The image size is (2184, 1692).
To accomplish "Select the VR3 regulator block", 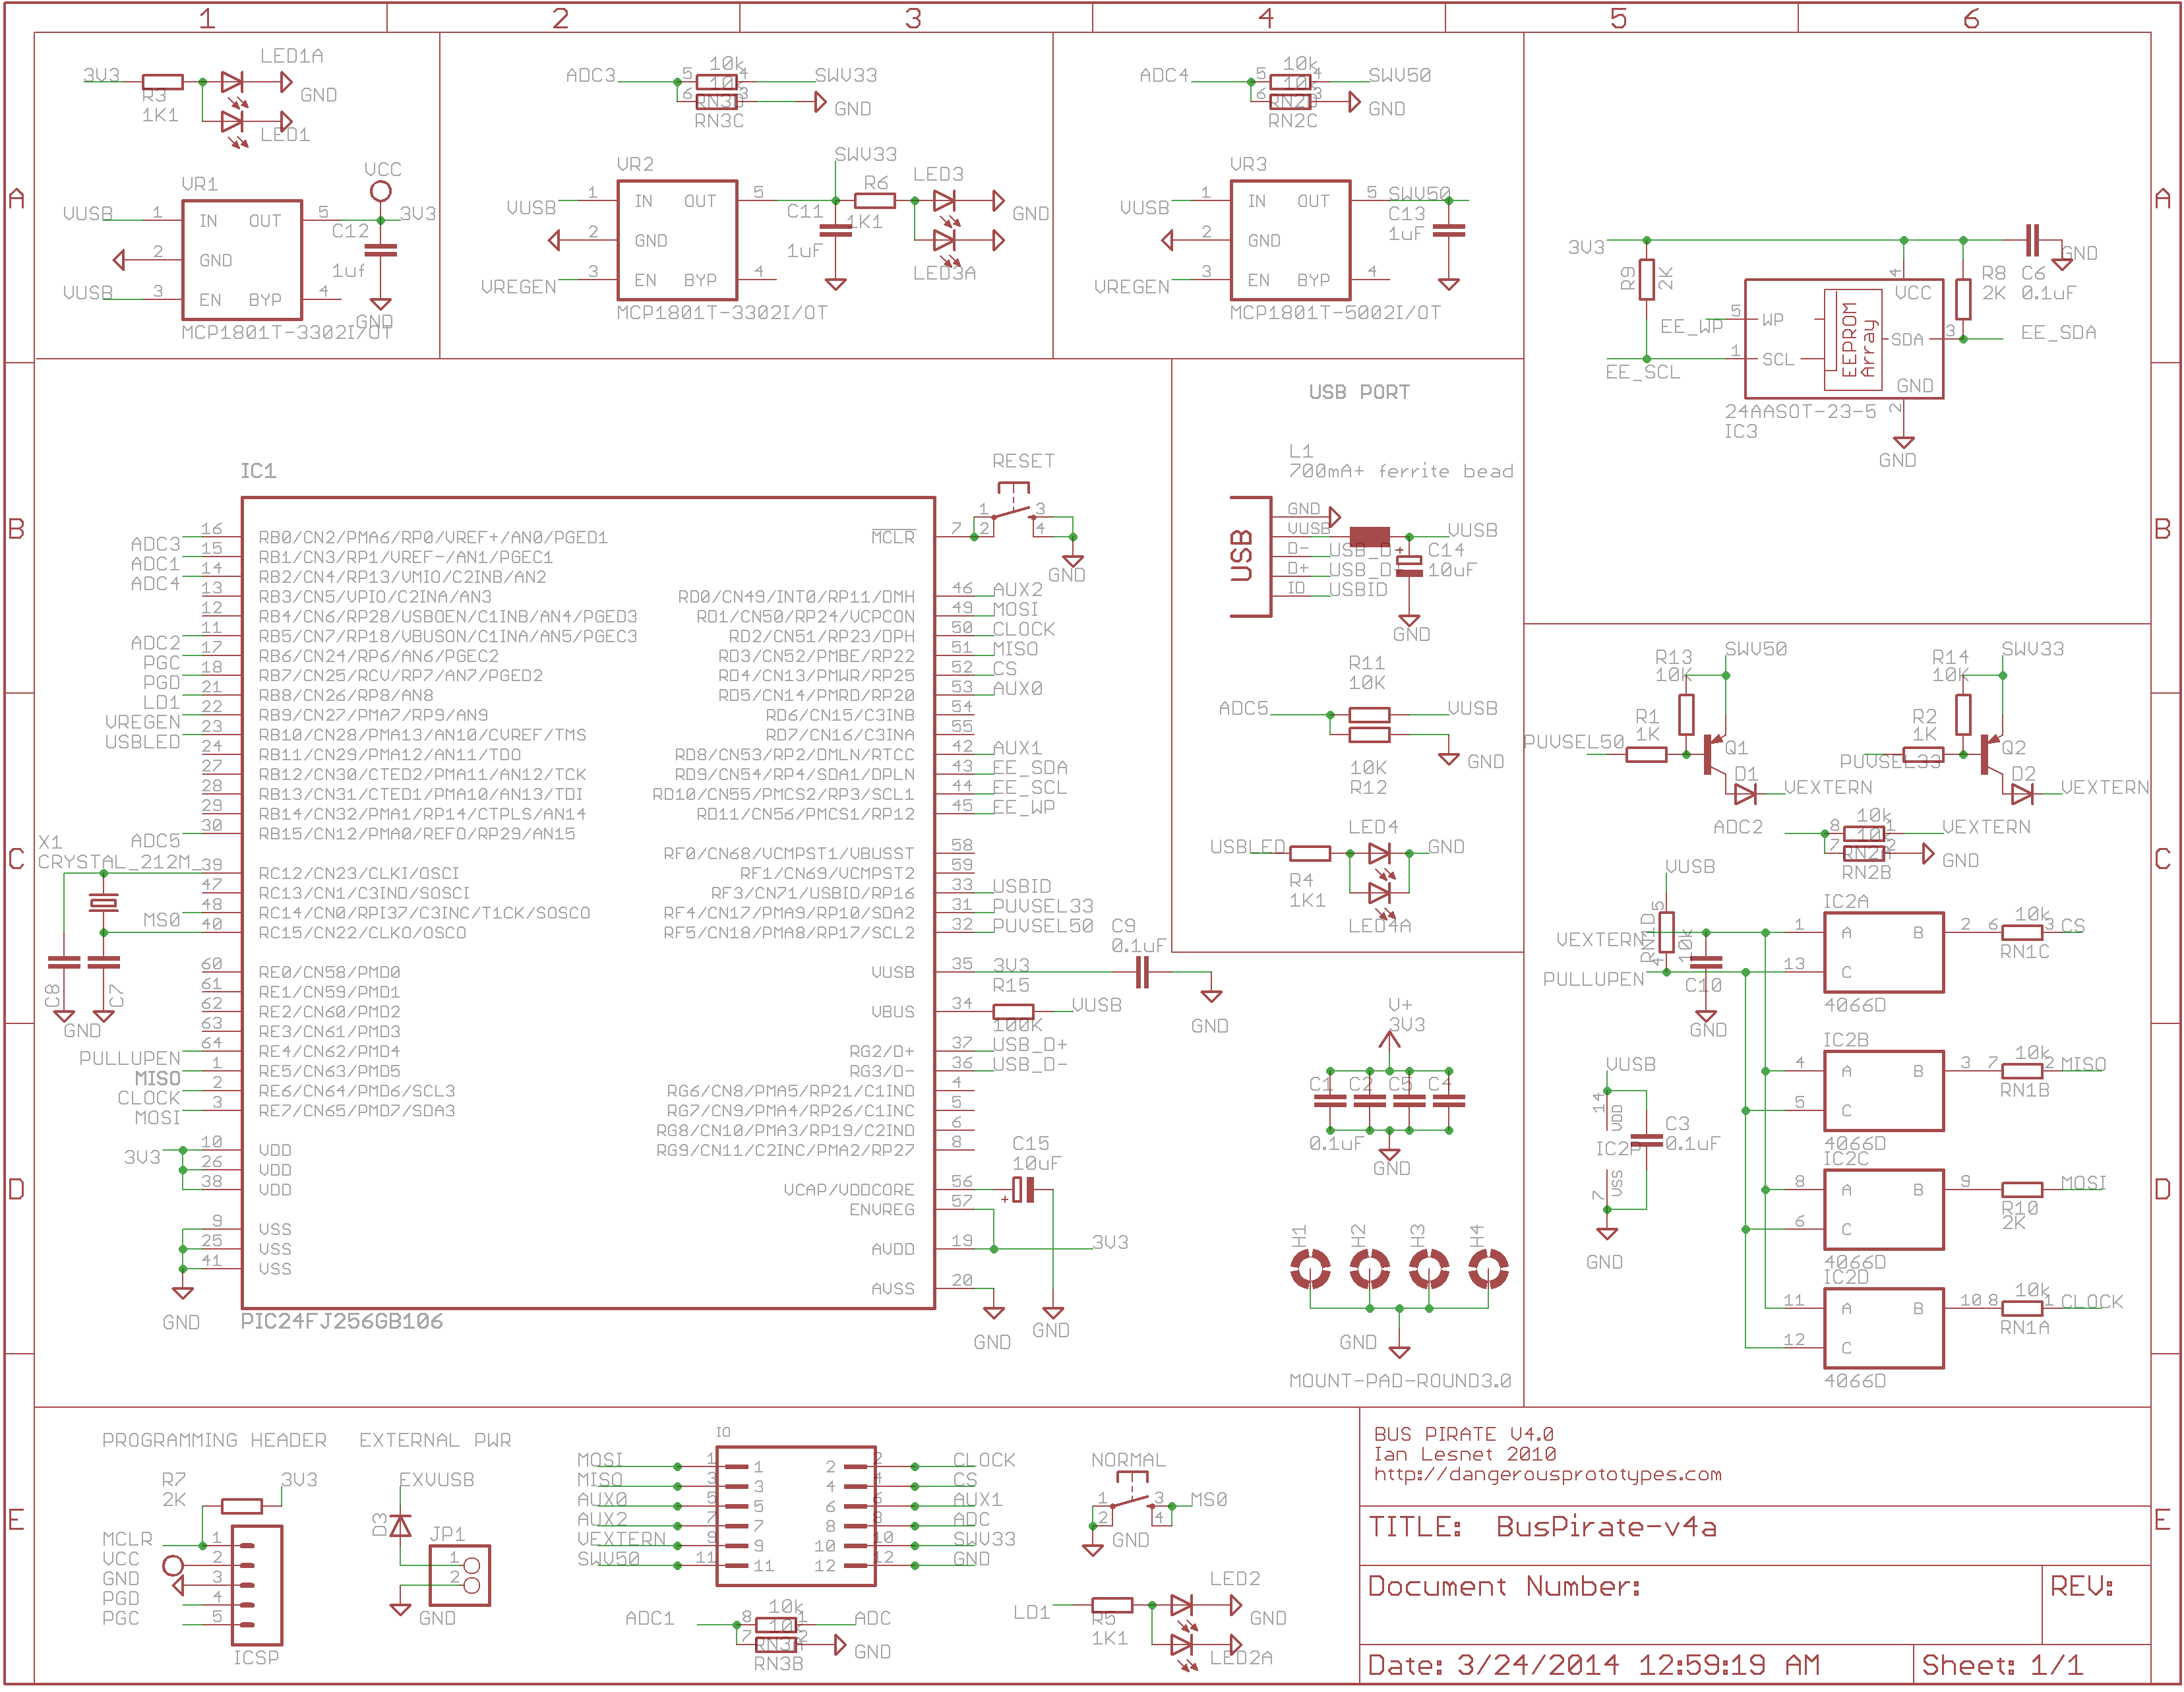I will click(x=1291, y=240).
